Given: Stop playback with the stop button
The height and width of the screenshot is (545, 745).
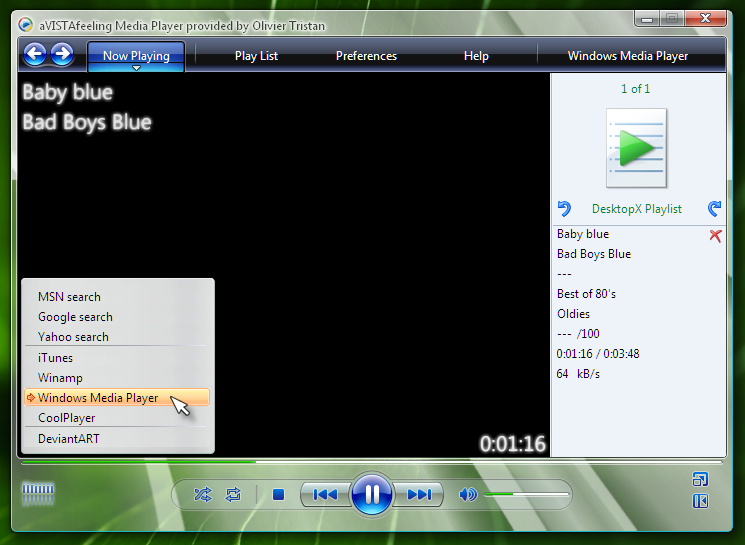Looking at the screenshot, I should (x=278, y=495).
